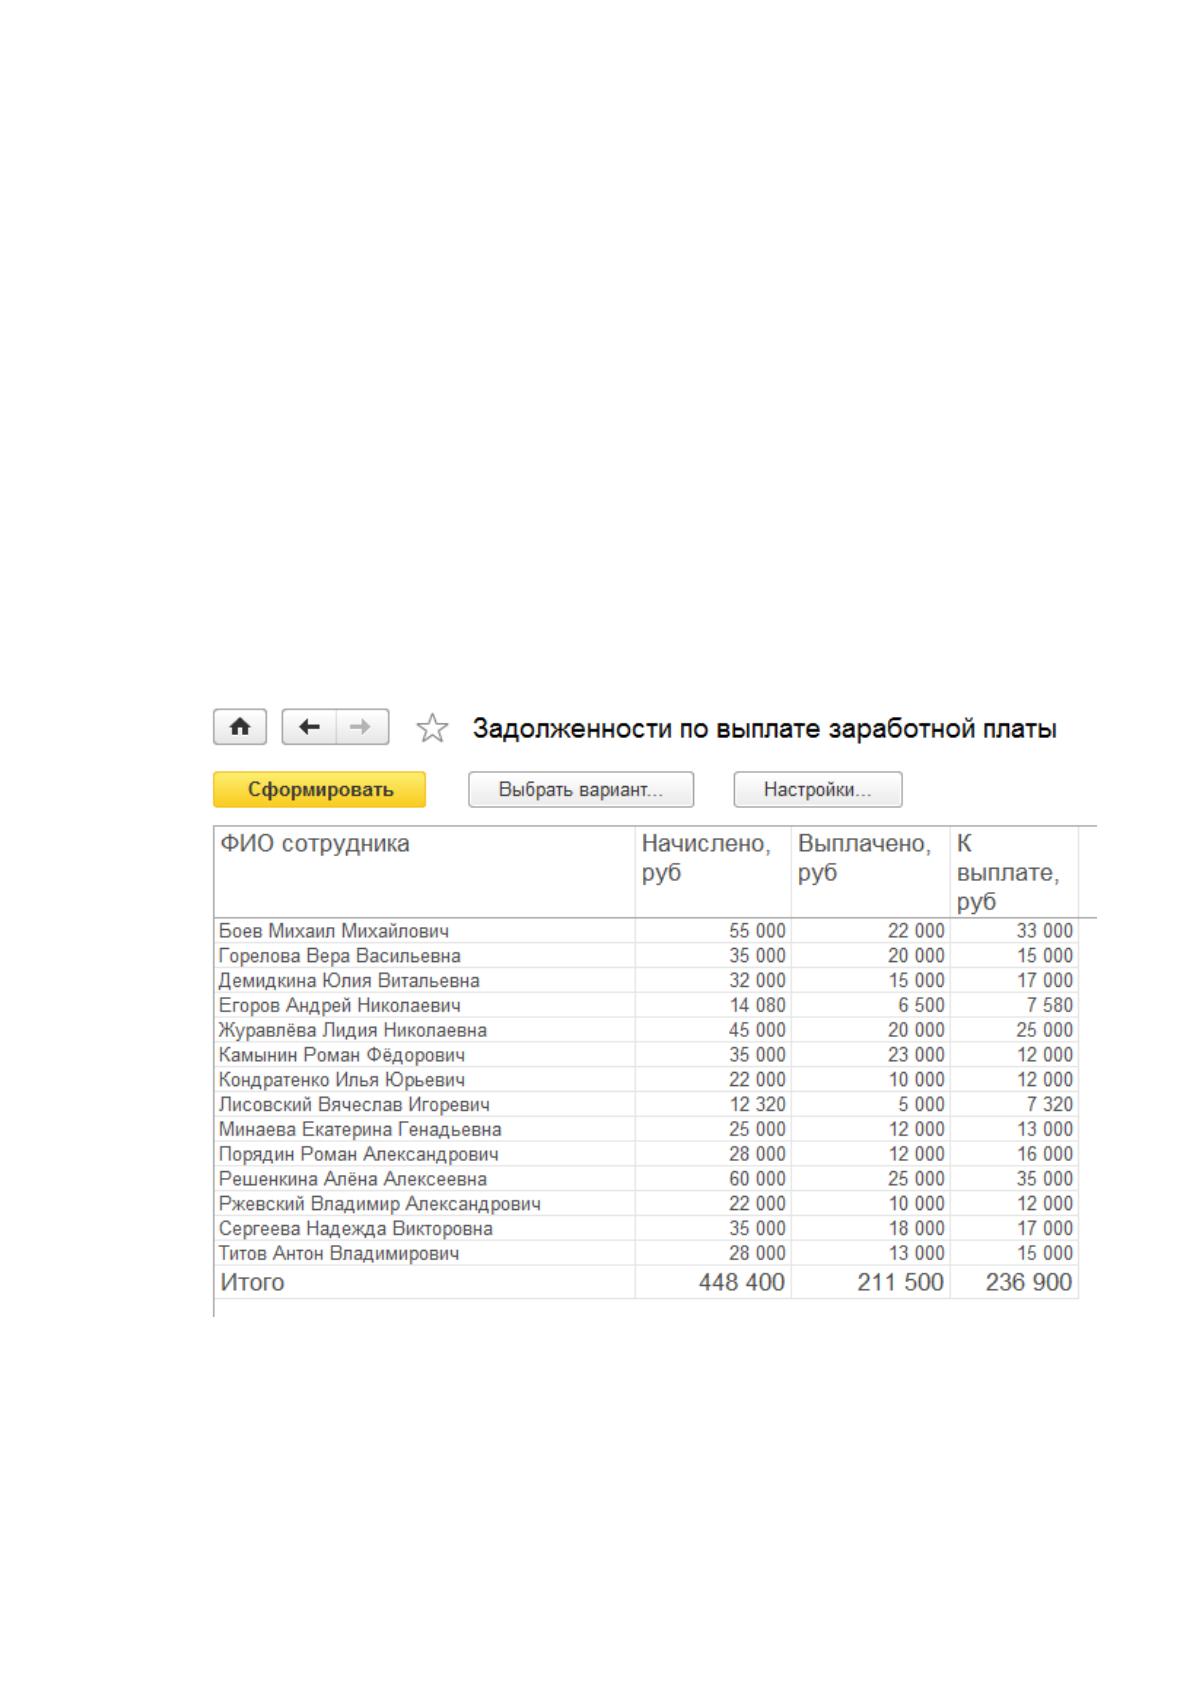
Task: Add report to favorites with star icon
Action: (432, 728)
